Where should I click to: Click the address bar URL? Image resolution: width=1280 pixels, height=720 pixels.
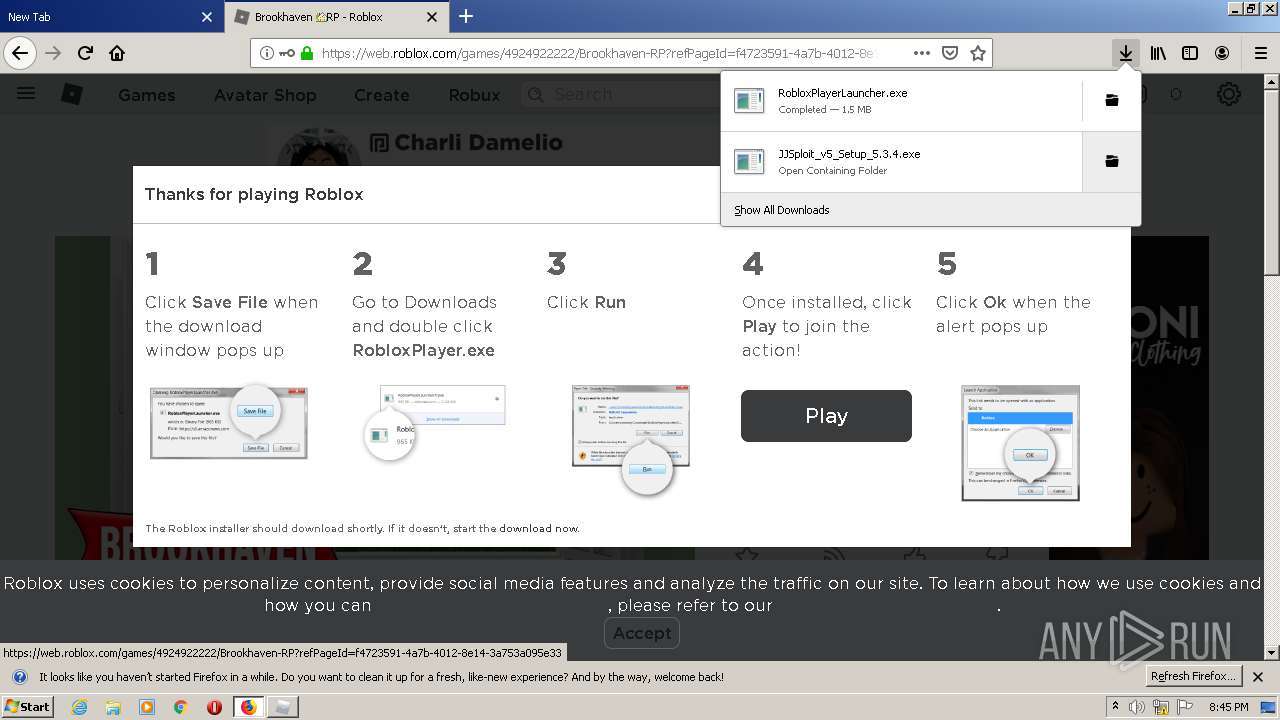(598, 53)
